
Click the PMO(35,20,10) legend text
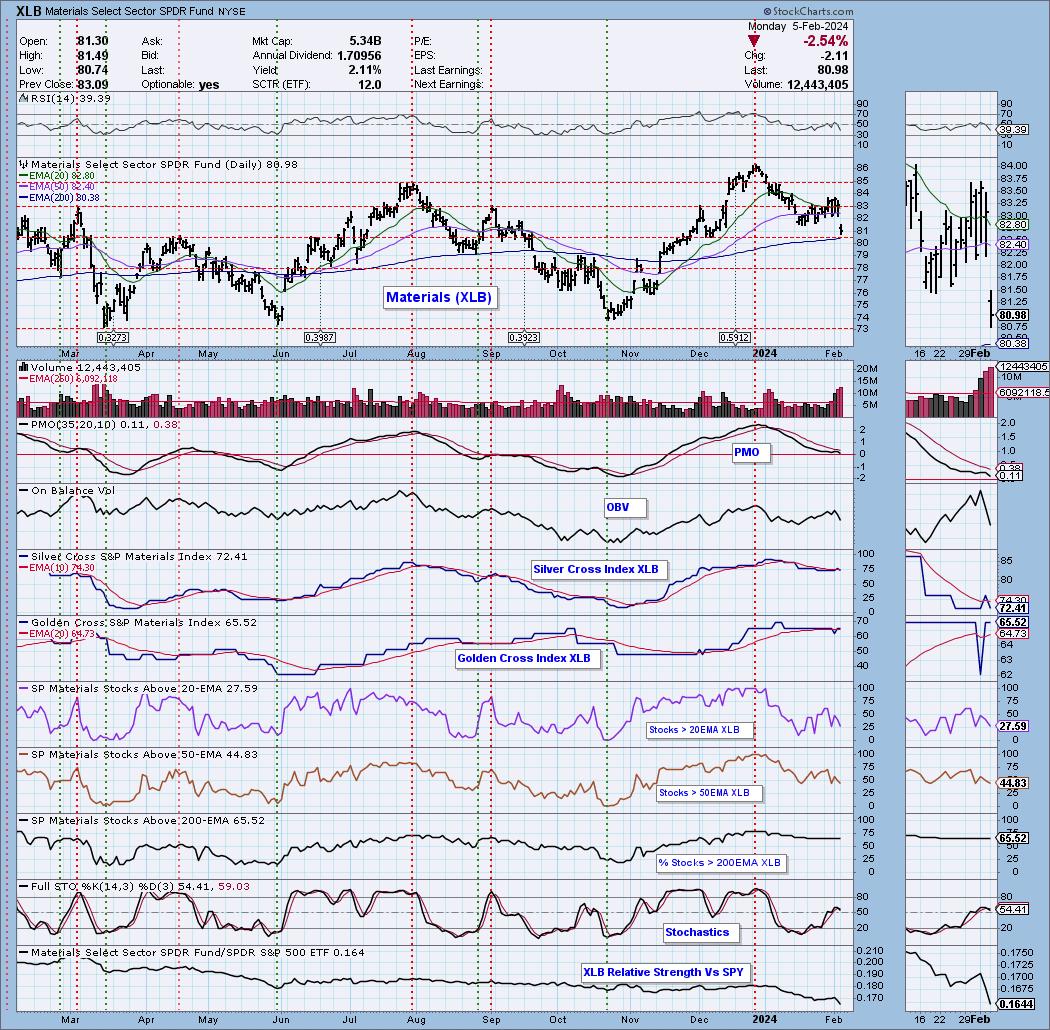[x=98, y=425]
